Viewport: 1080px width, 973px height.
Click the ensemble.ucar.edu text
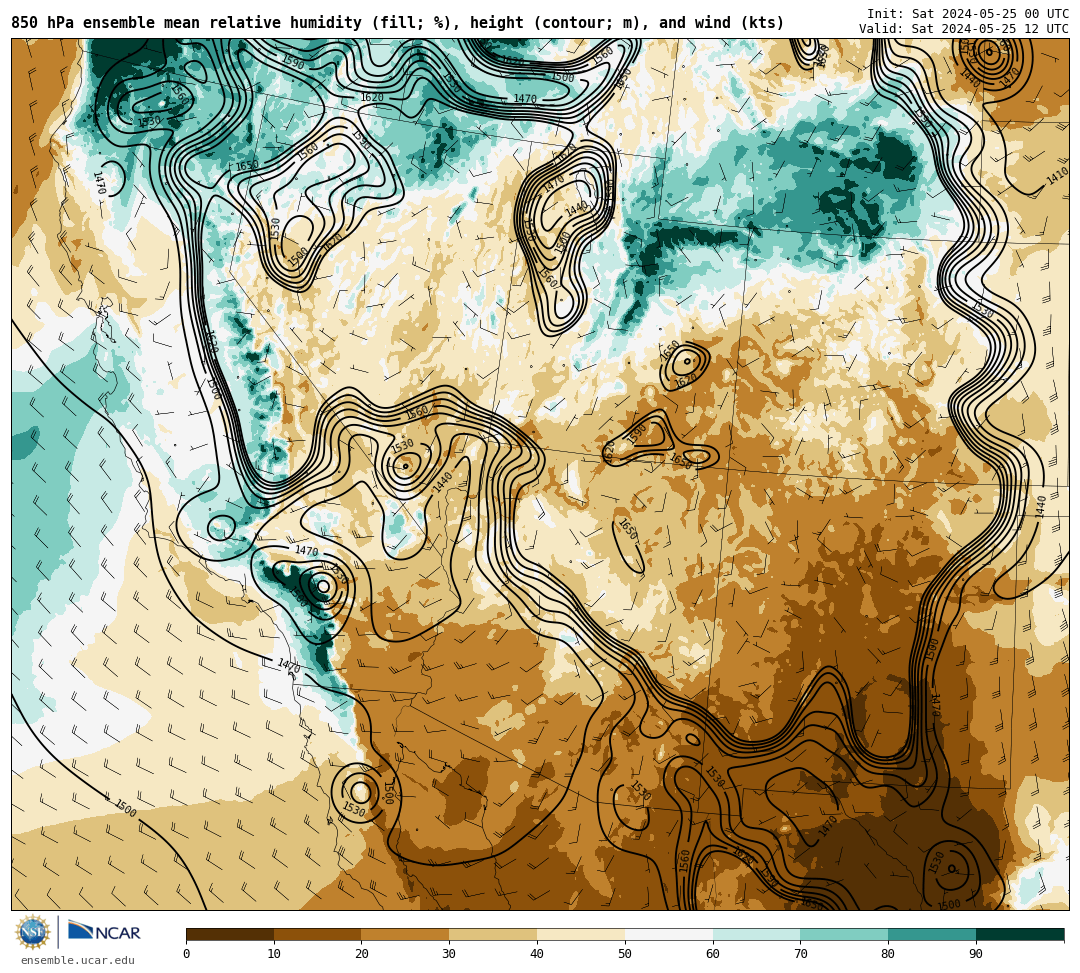coord(78,960)
